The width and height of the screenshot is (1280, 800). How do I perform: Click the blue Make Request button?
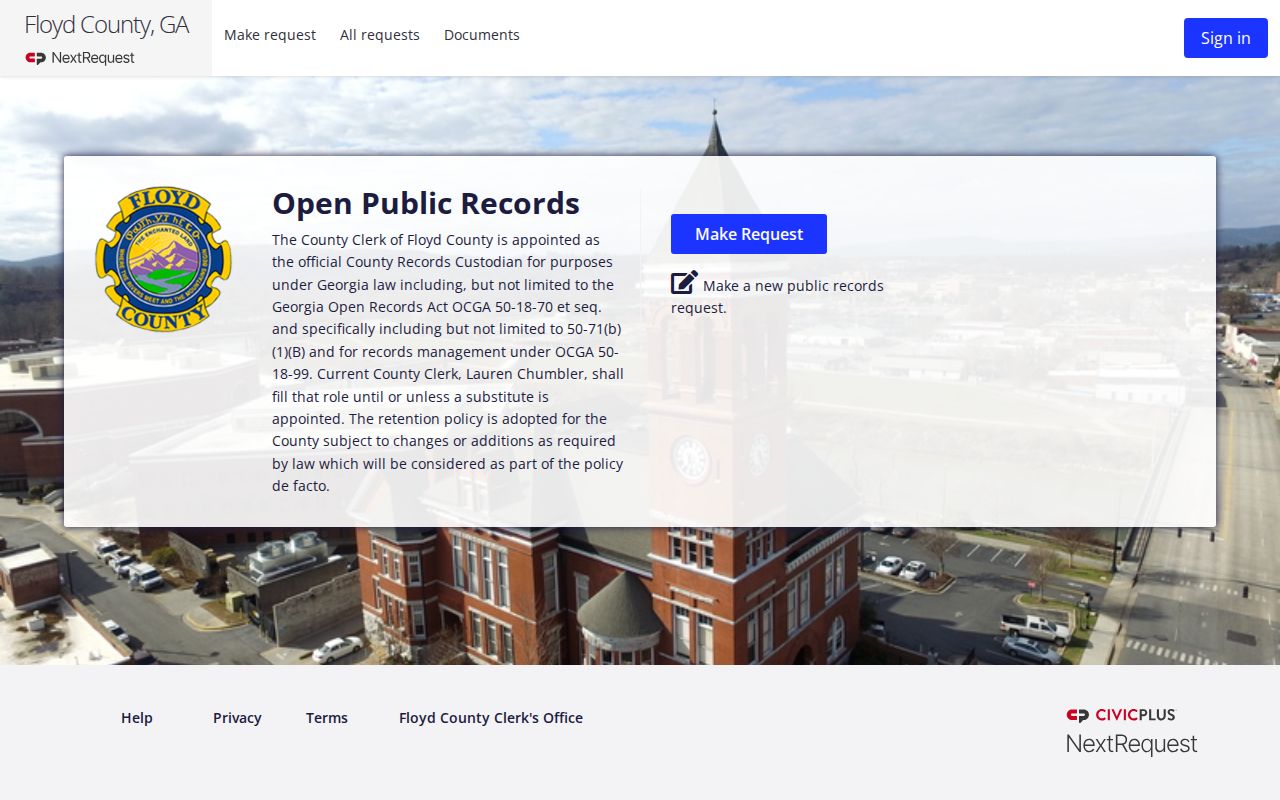click(x=749, y=234)
